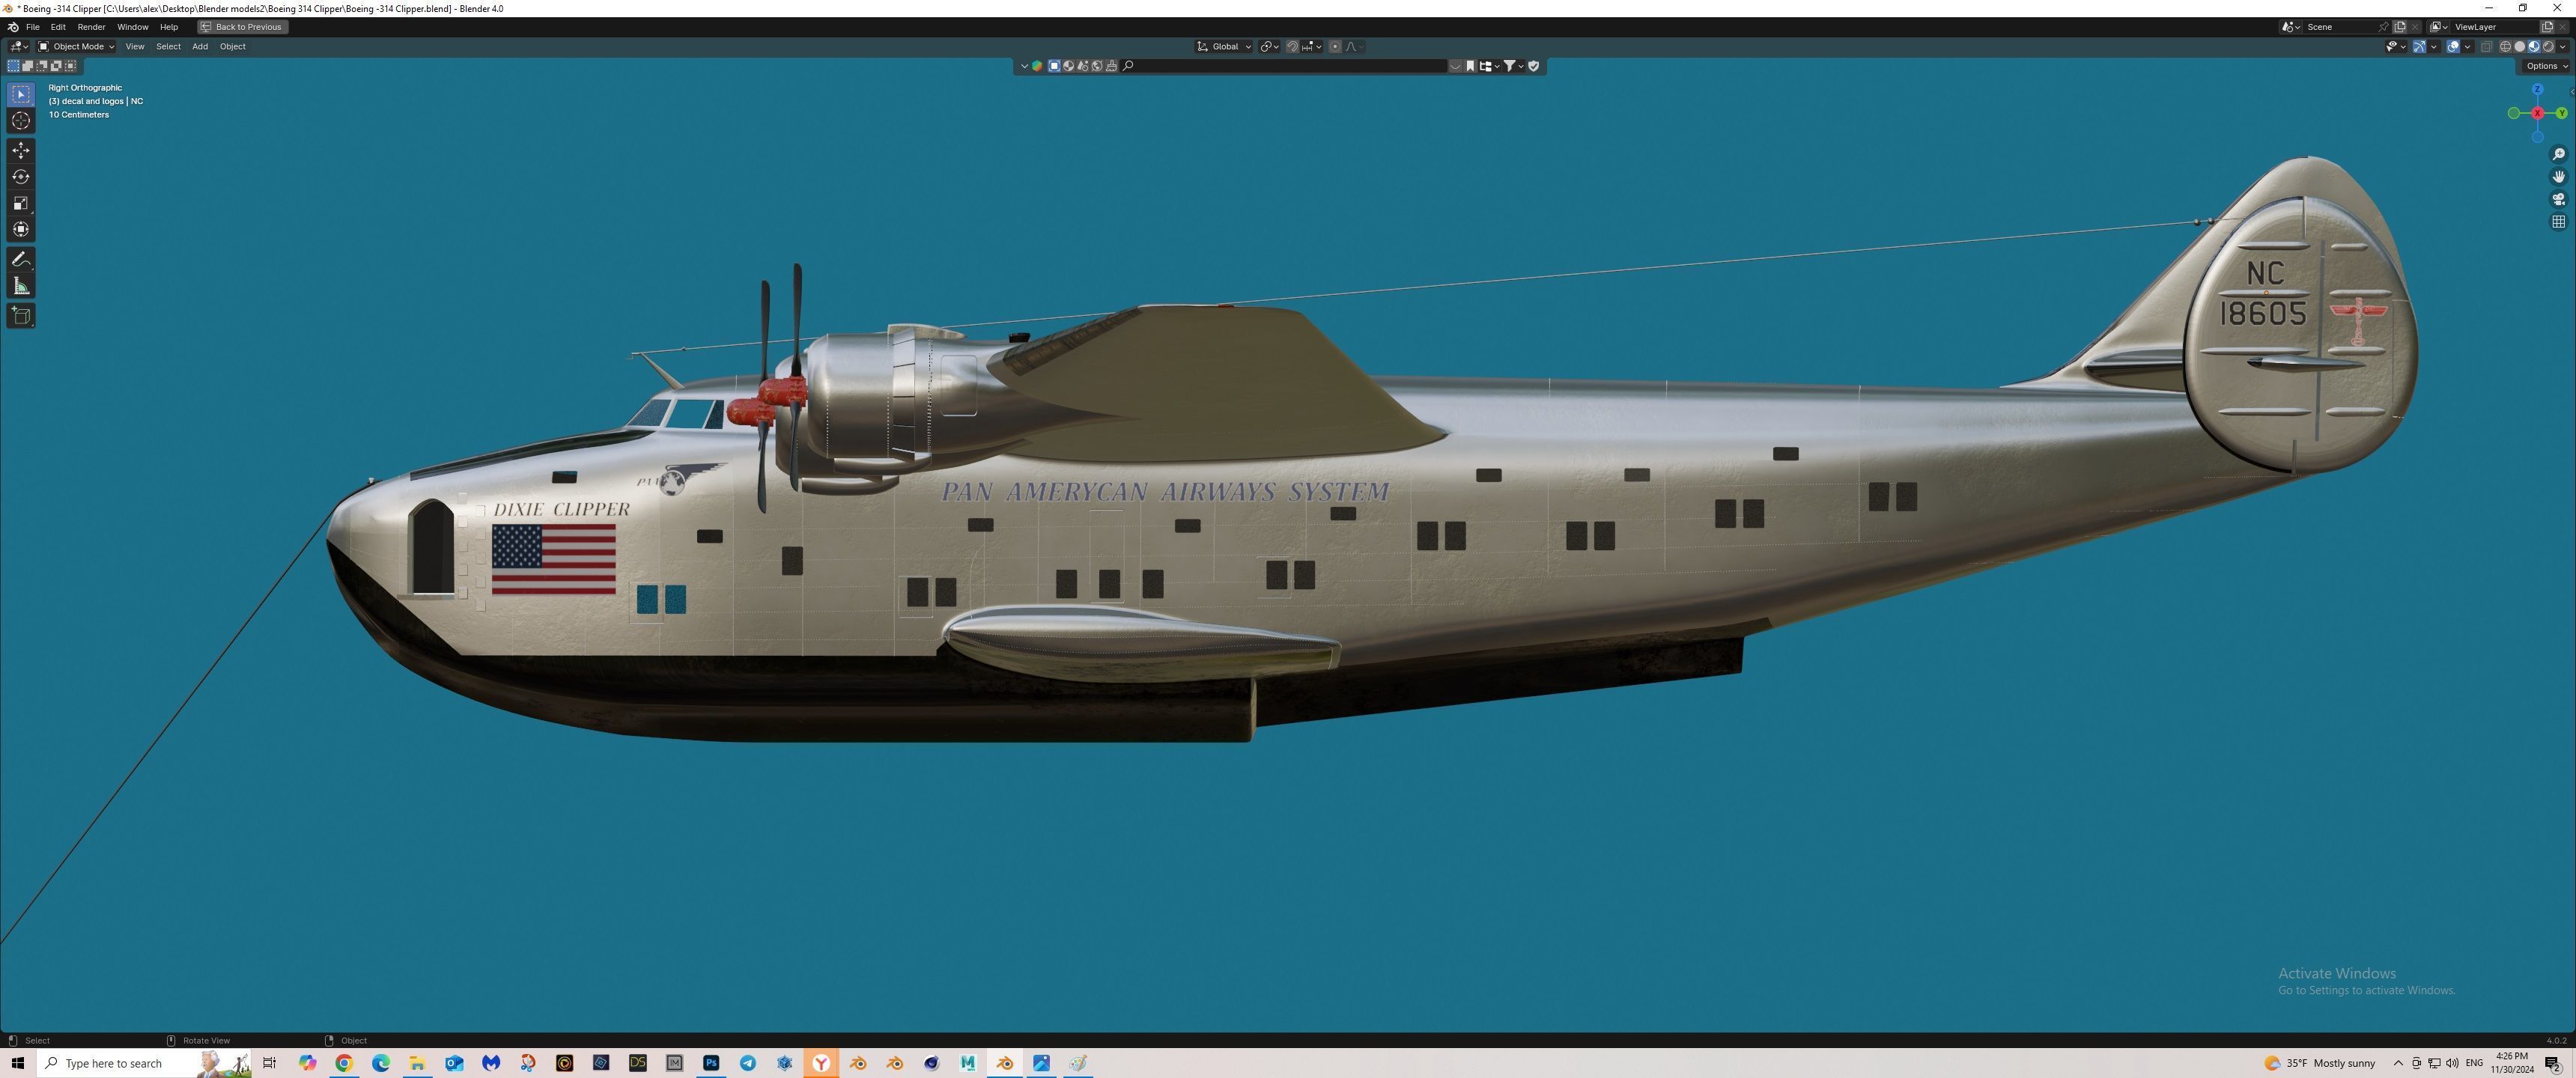This screenshot has width=2576, height=1078.
Task: Open the Options dropdown
Action: pyautogui.click(x=2546, y=66)
